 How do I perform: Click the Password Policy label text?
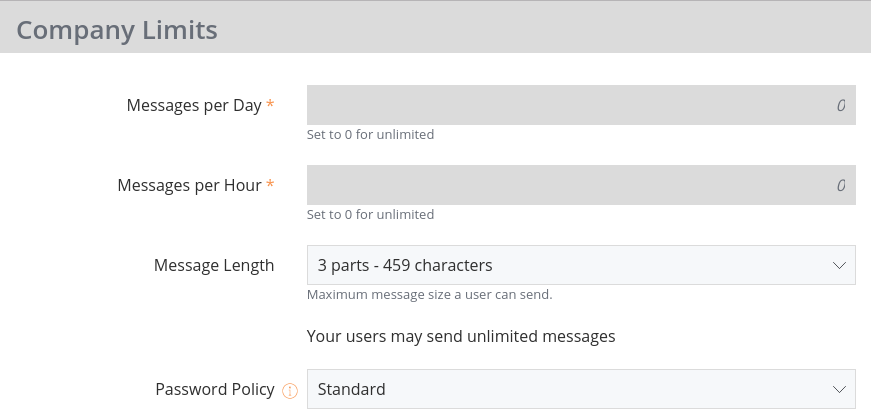[x=215, y=390]
